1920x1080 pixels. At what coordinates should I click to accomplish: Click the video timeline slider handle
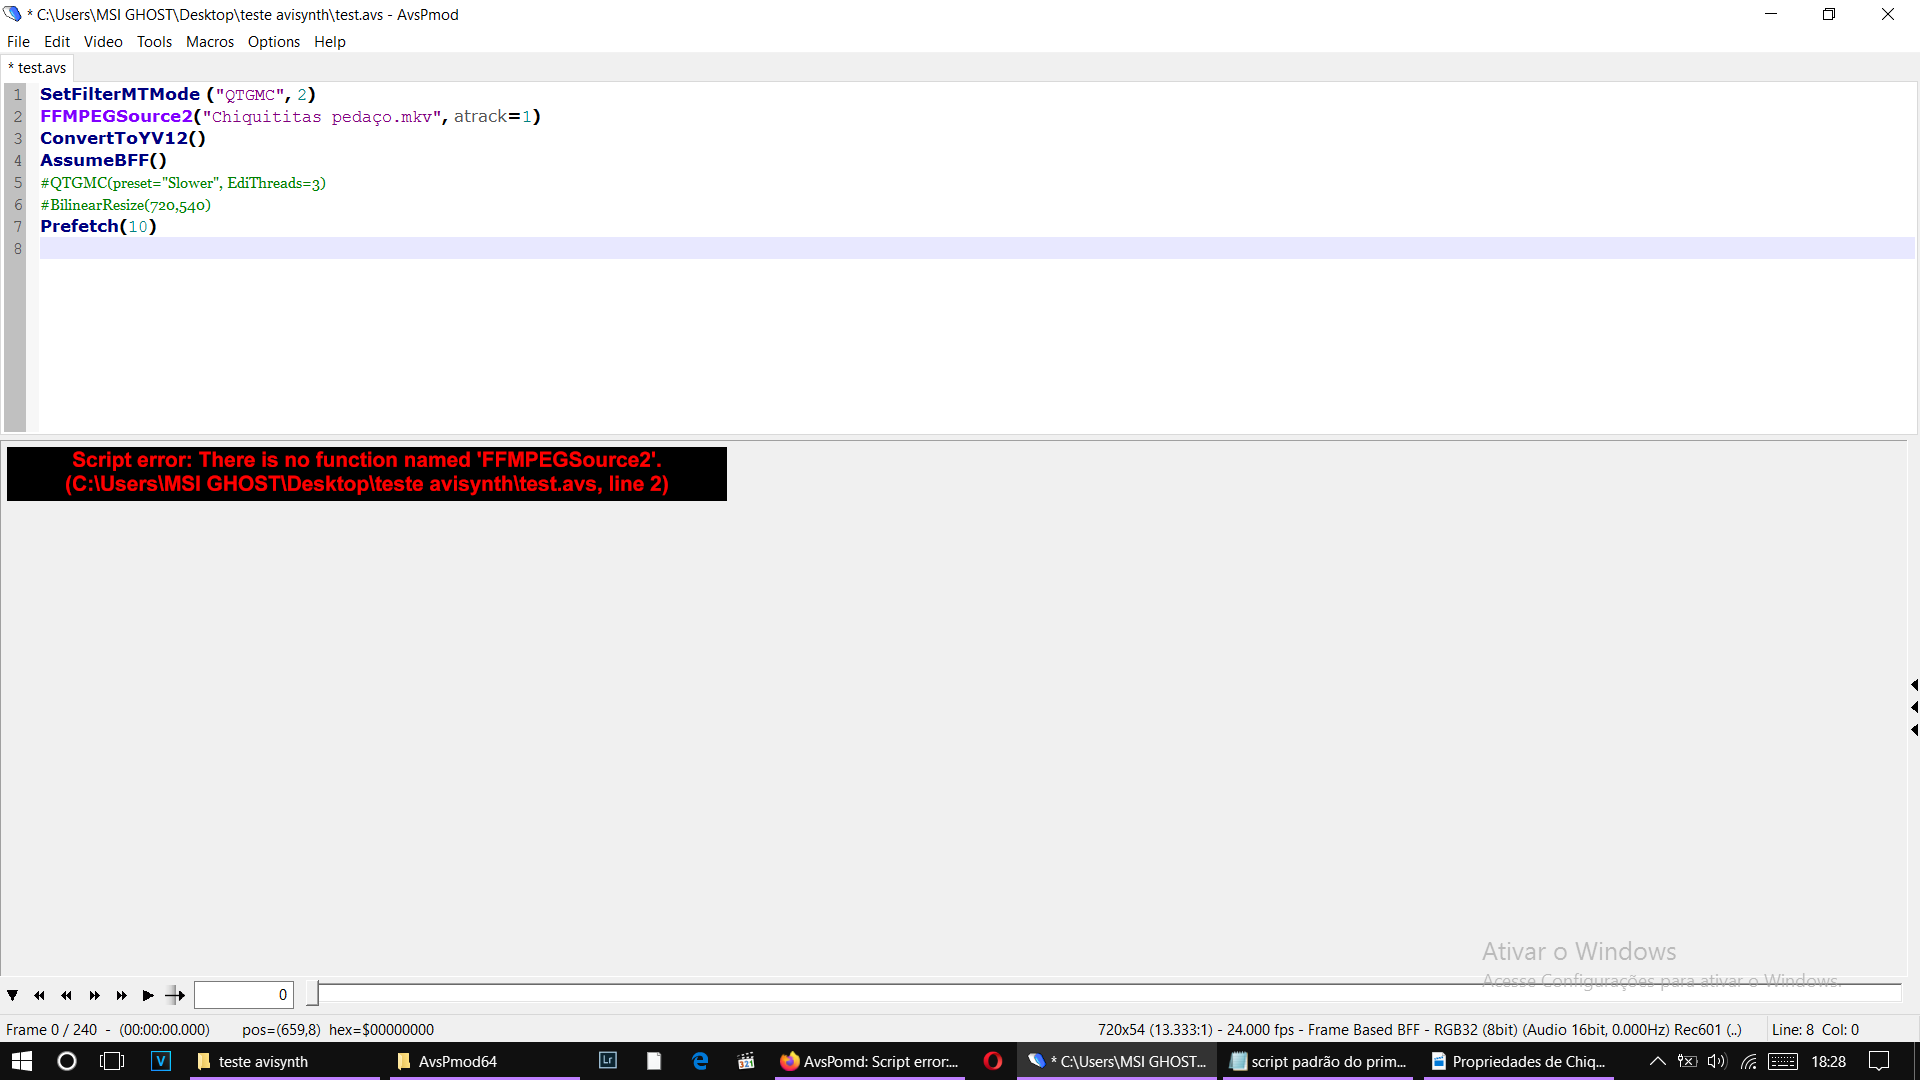tap(312, 994)
